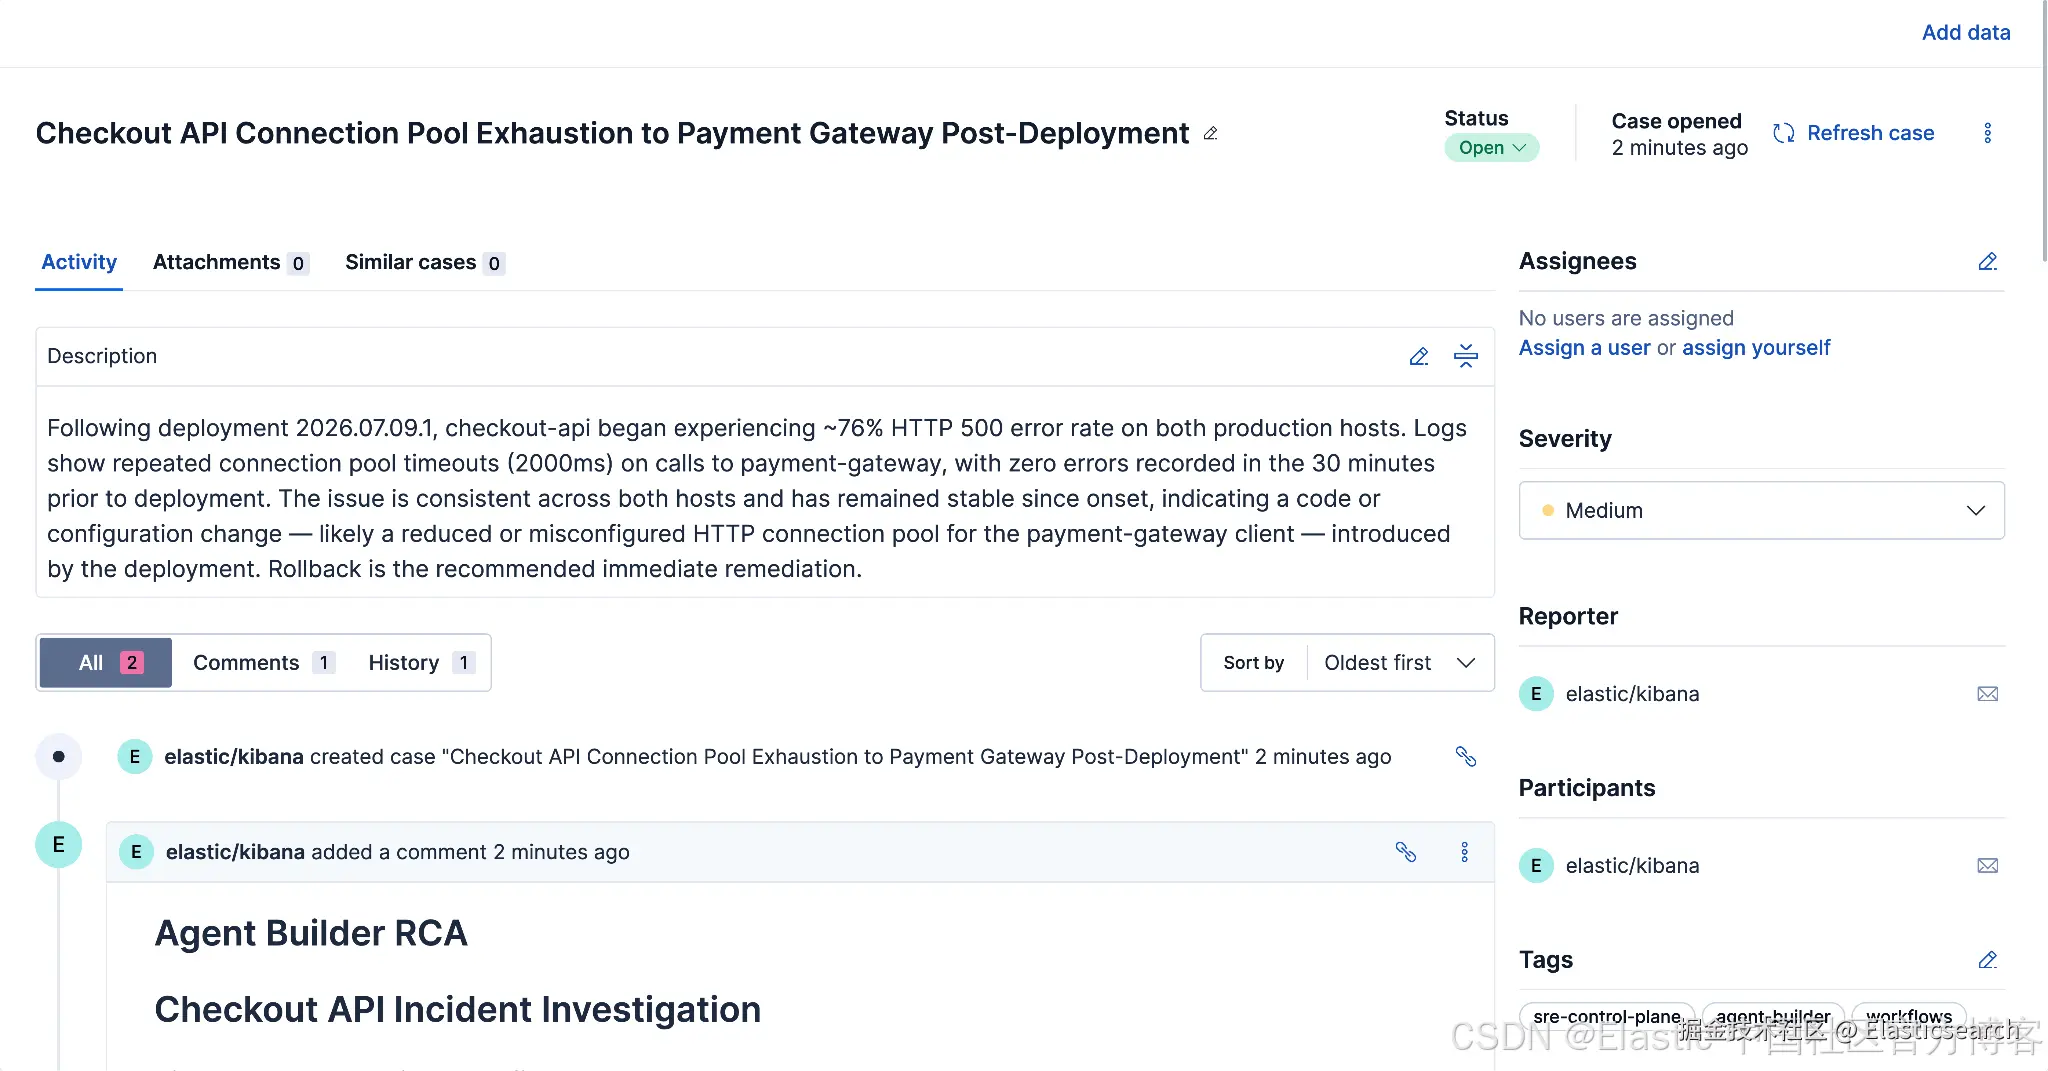Screen dimensions: 2048x1071
Task: Switch to the Activity tab
Action: (79, 262)
